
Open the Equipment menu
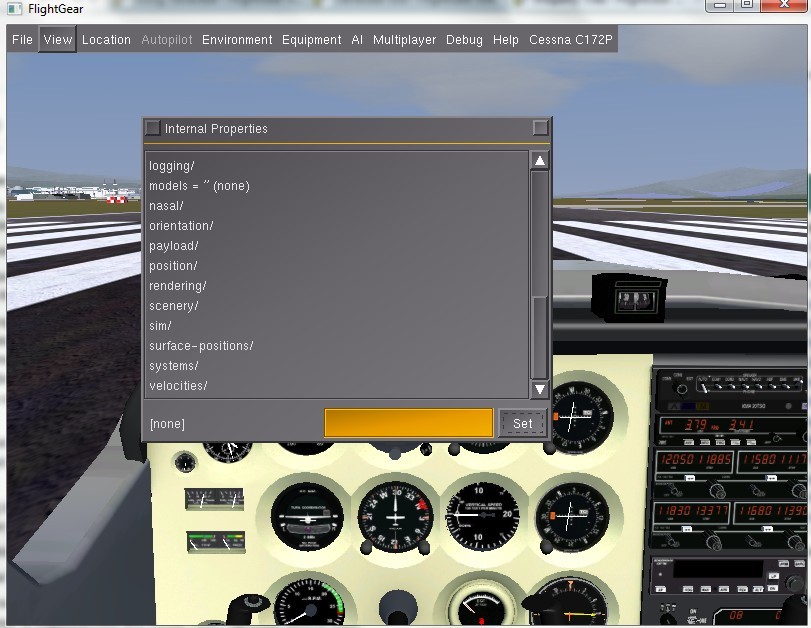pos(311,40)
